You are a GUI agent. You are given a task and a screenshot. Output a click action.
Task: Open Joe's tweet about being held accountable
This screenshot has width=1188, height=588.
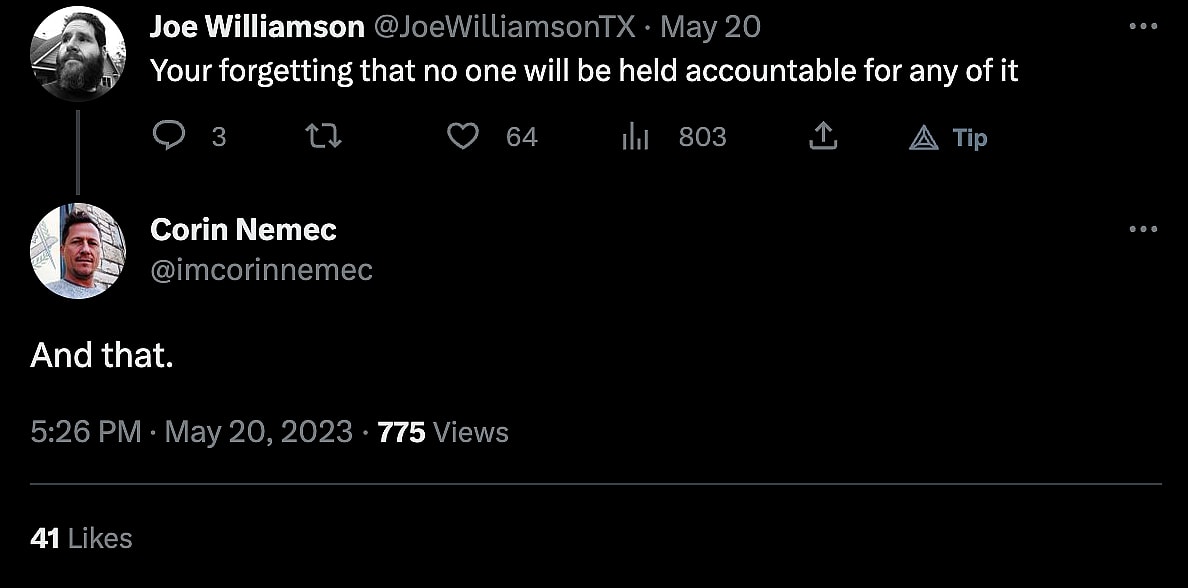[584, 71]
